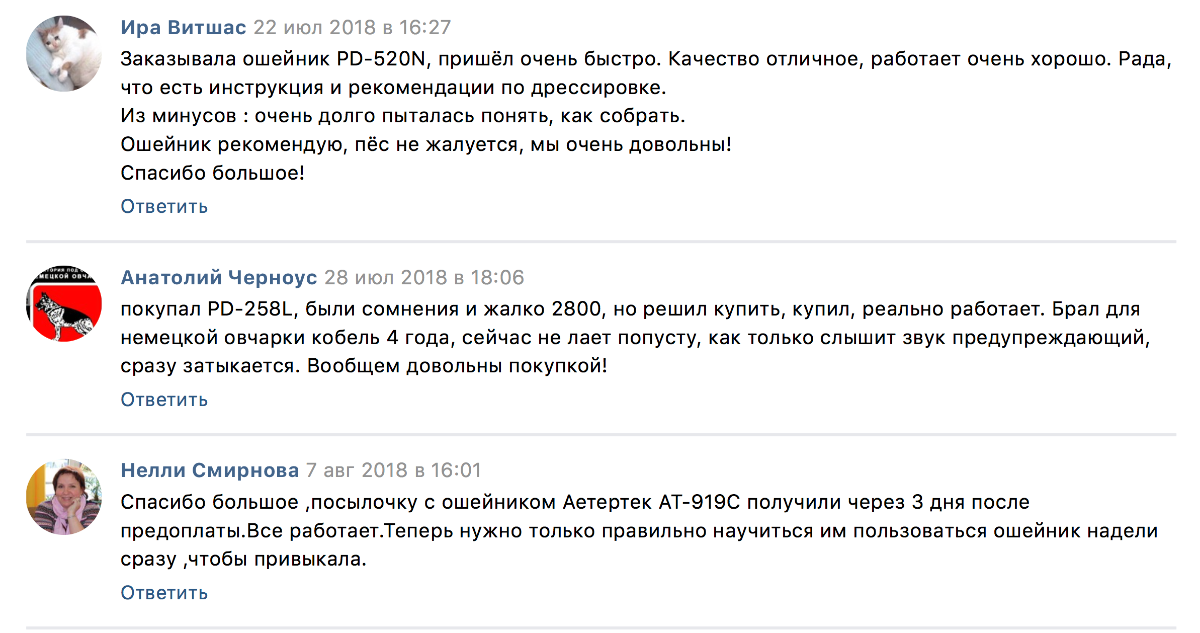Reply to Ира Витшас's comment with Ответить
1200x633 pixels.
[164, 206]
